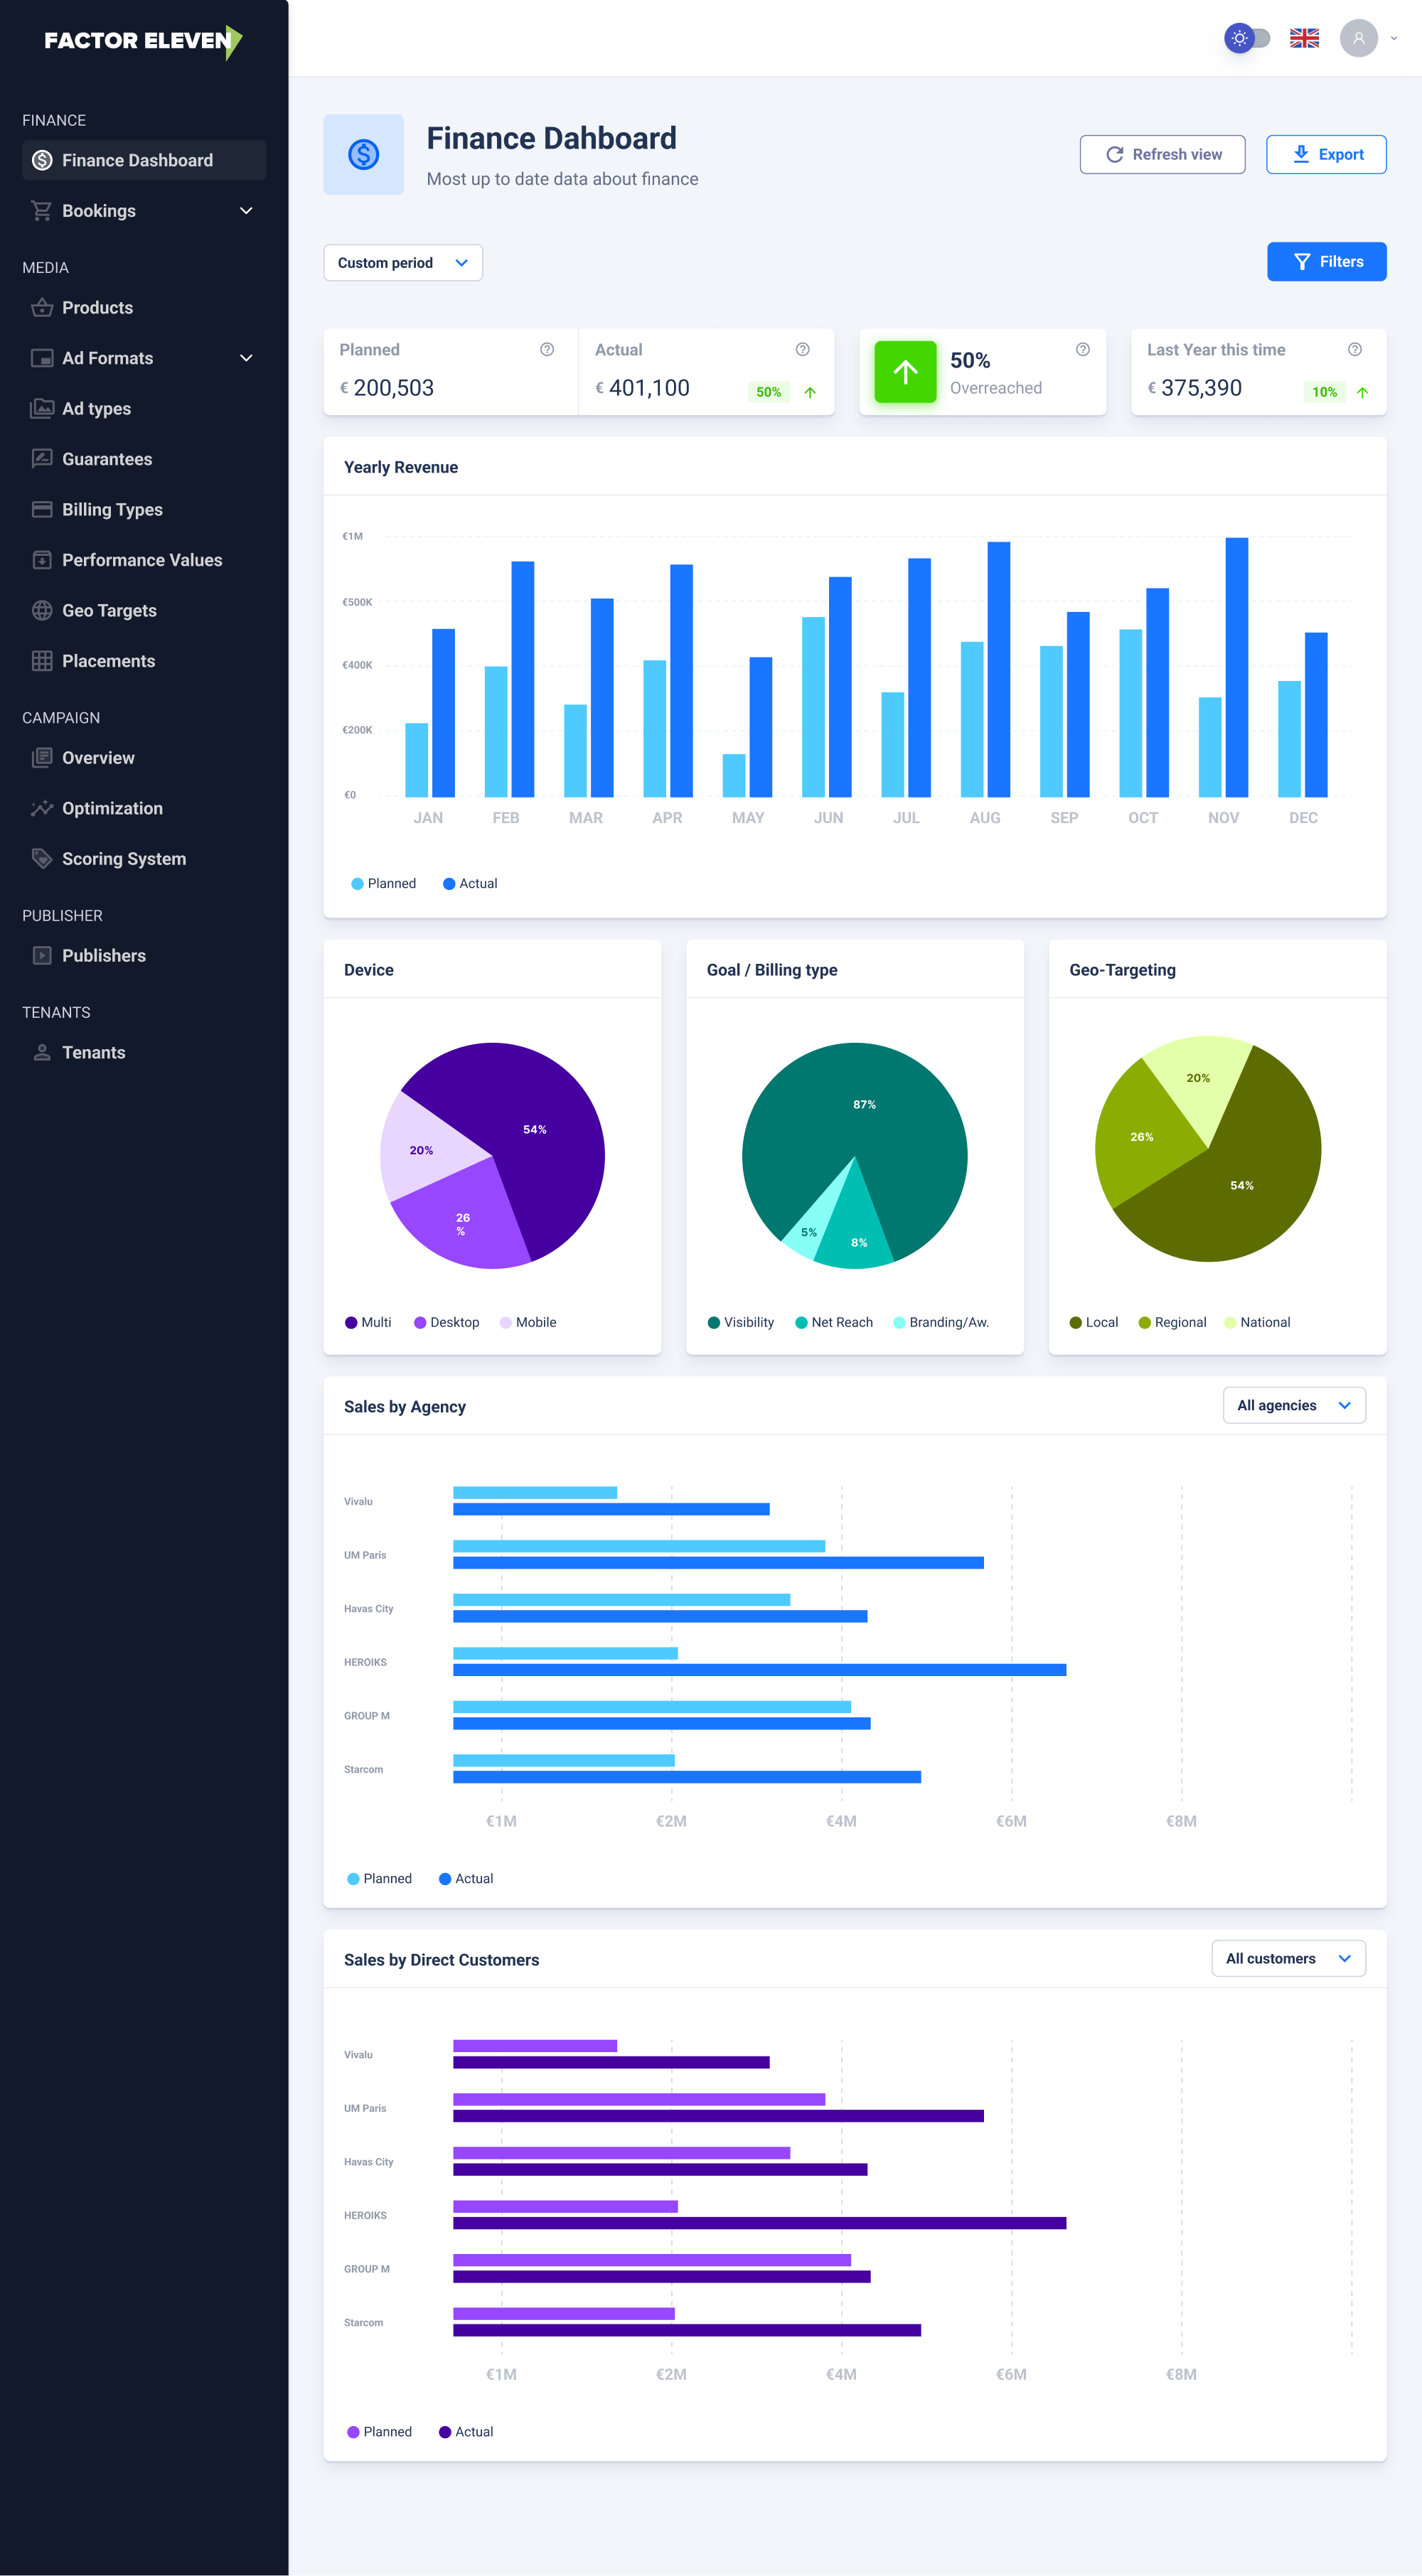Click the Billing Types card icon

(x=42, y=510)
